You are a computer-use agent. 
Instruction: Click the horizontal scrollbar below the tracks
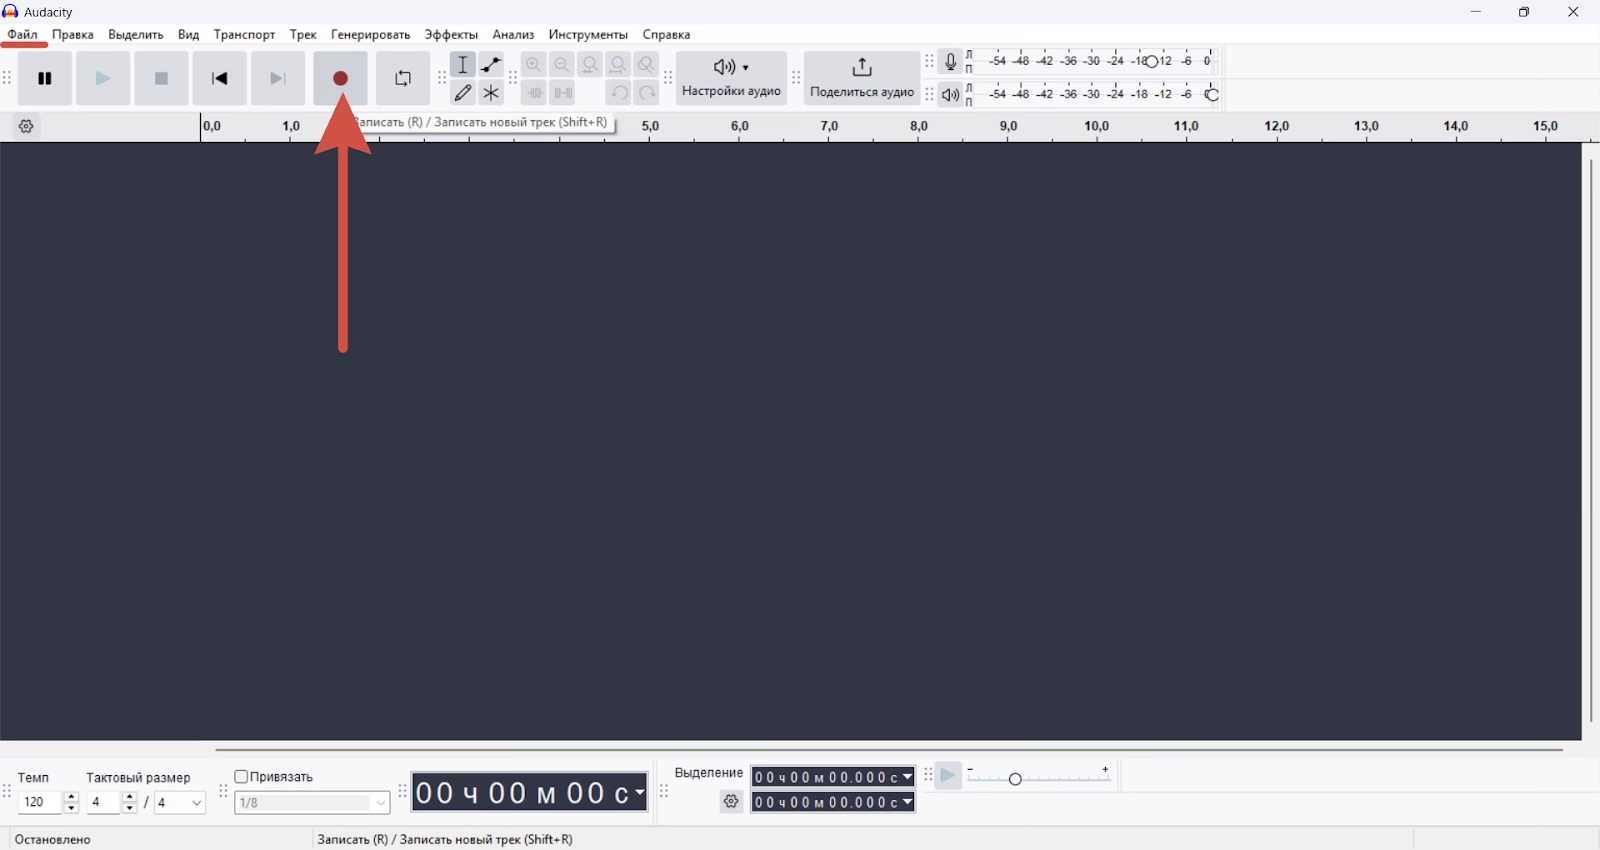889,750
